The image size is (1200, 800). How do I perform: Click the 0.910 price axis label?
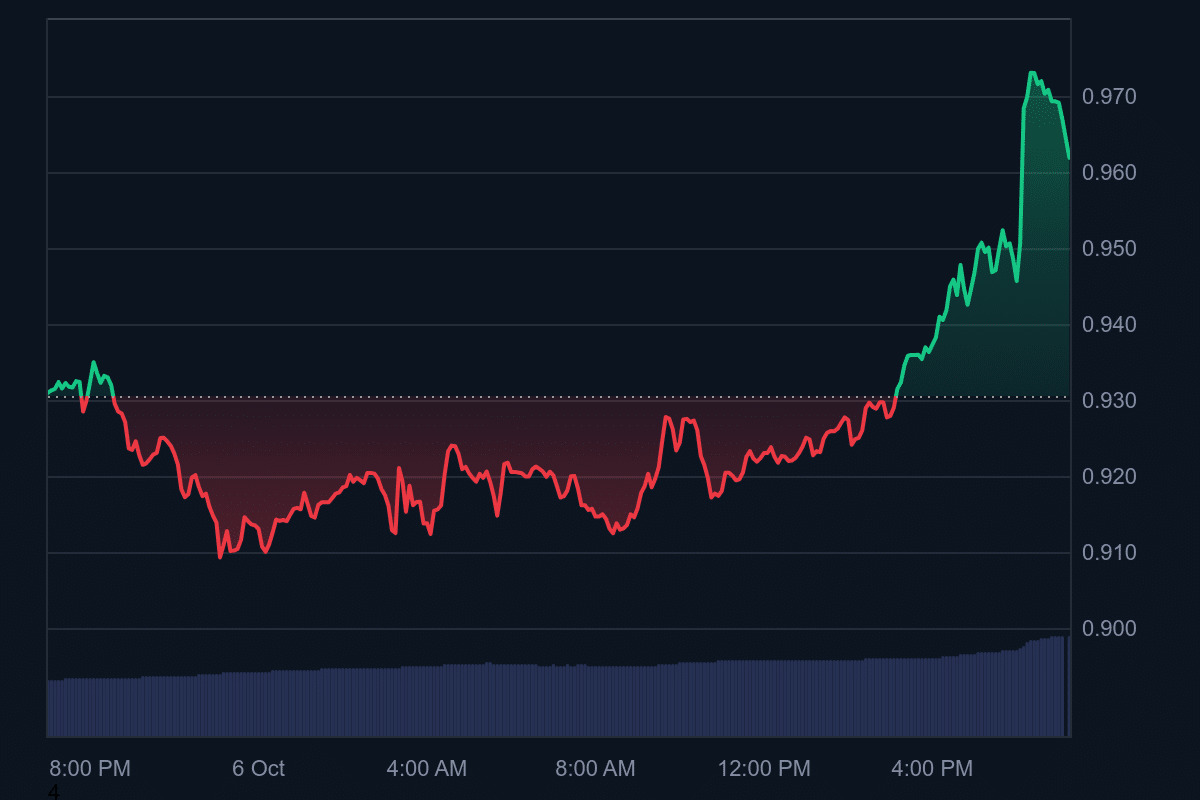(1109, 553)
